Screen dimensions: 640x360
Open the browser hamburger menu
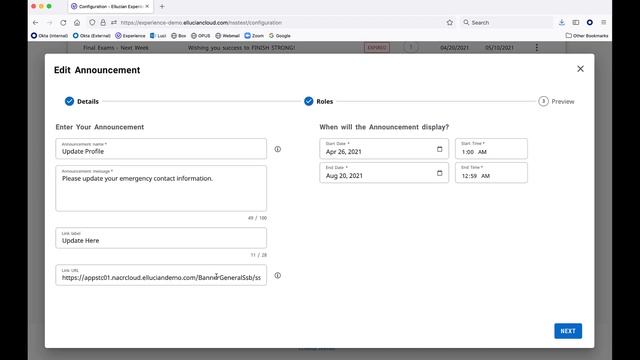tap(604, 22)
